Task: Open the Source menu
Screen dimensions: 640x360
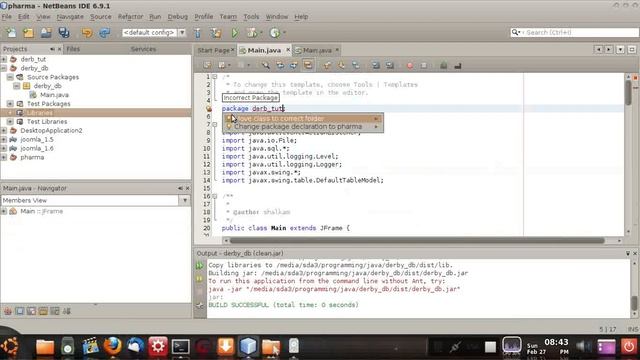Action: click(100, 17)
